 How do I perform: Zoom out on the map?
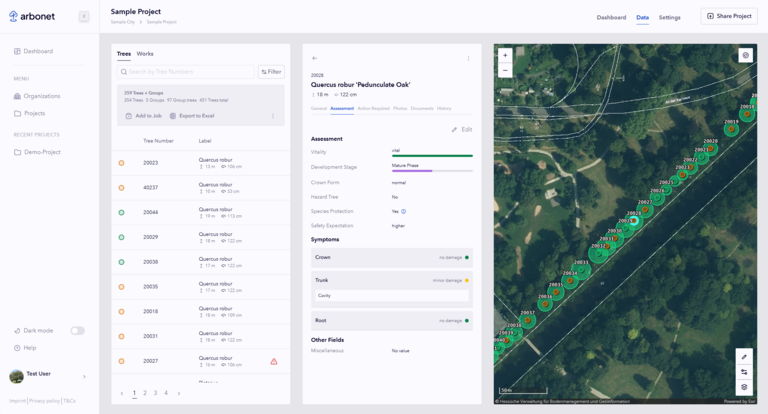pos(505,70)
